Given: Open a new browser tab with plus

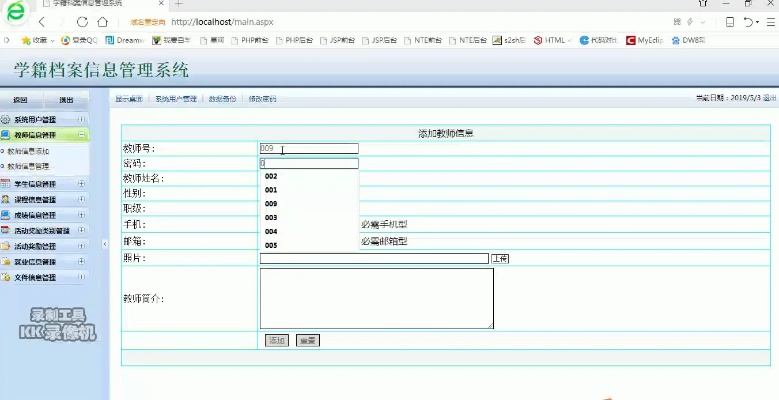Looking at the screenshot, I should [x=178, y=4].
